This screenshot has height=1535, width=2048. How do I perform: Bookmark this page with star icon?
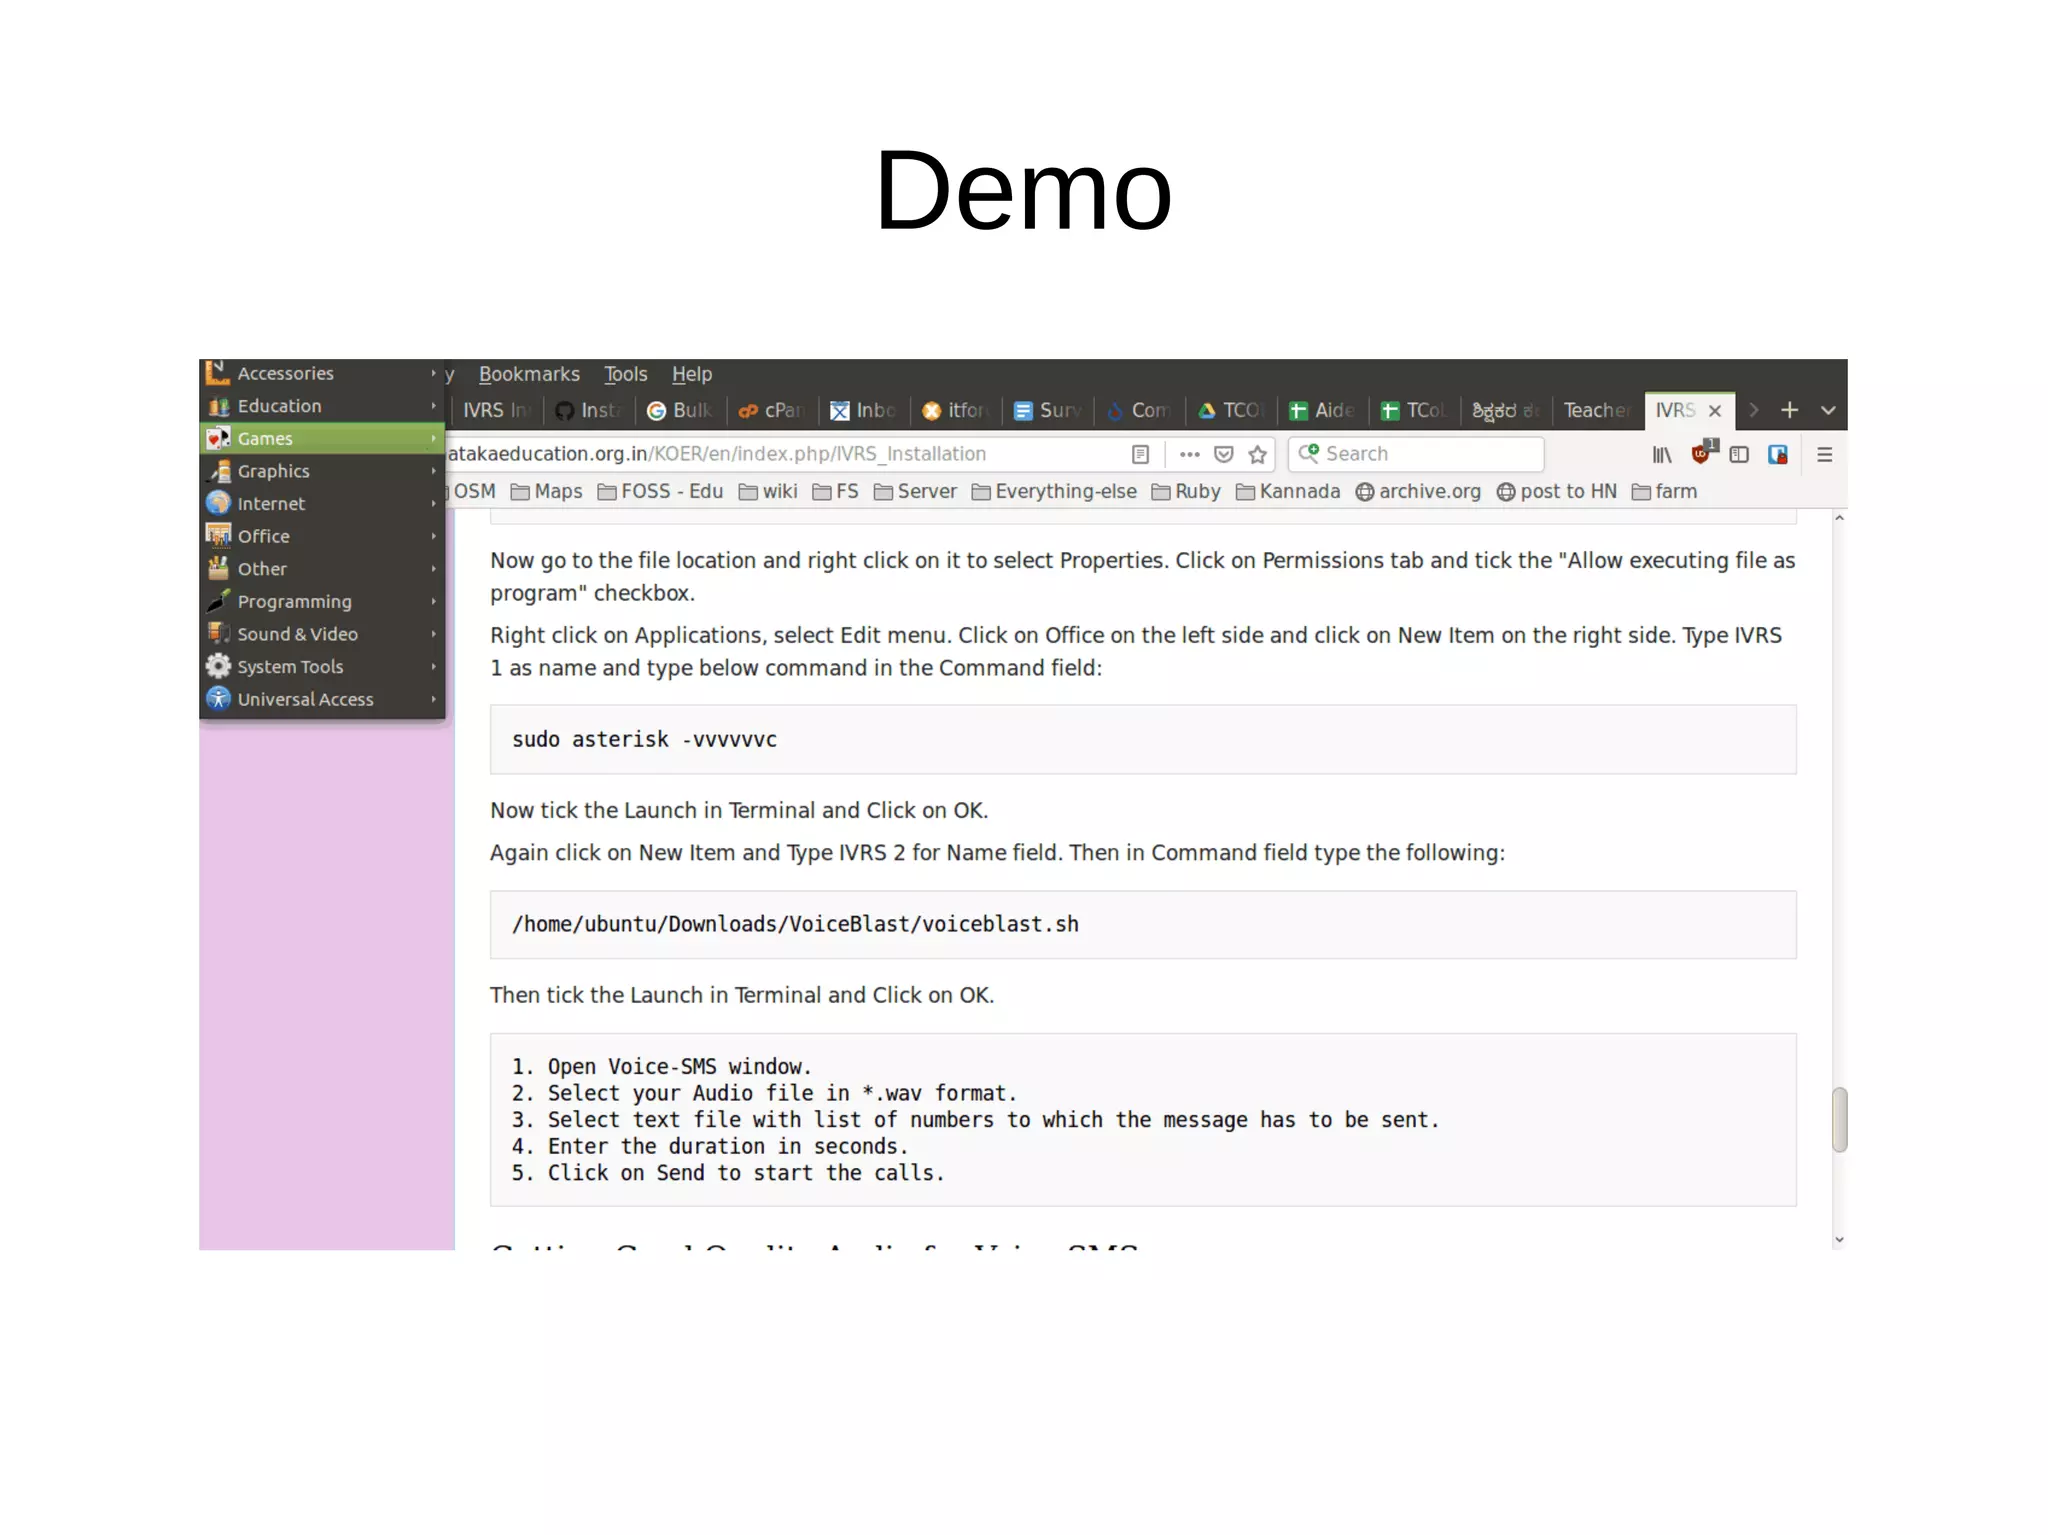pyautogui.click(x=1257, y=454)
